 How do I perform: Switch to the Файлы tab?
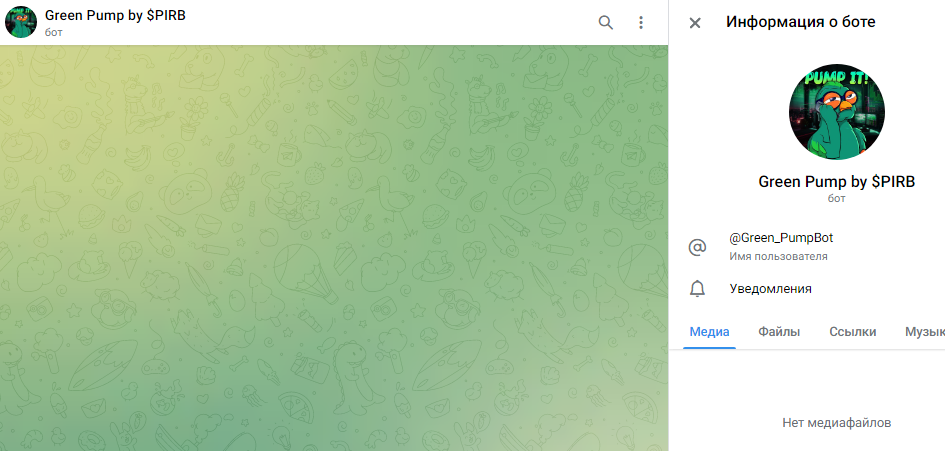tap(779, 332)
